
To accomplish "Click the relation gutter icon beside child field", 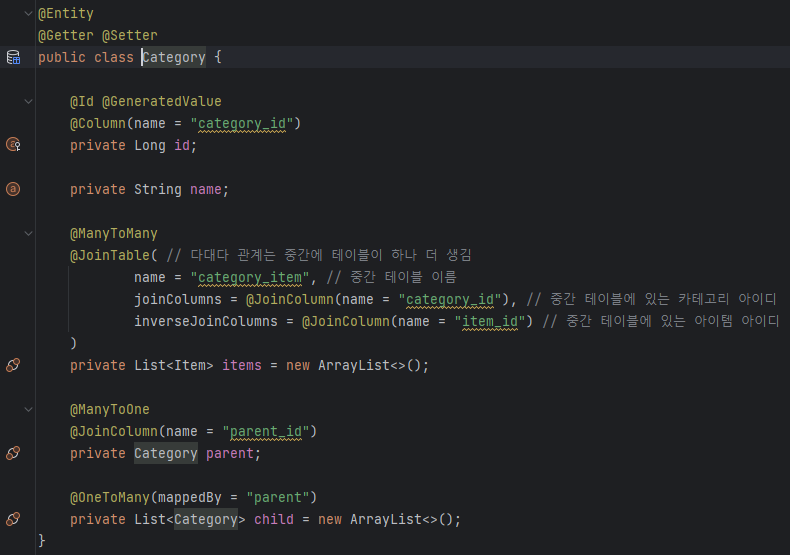I will coord(13,519).
